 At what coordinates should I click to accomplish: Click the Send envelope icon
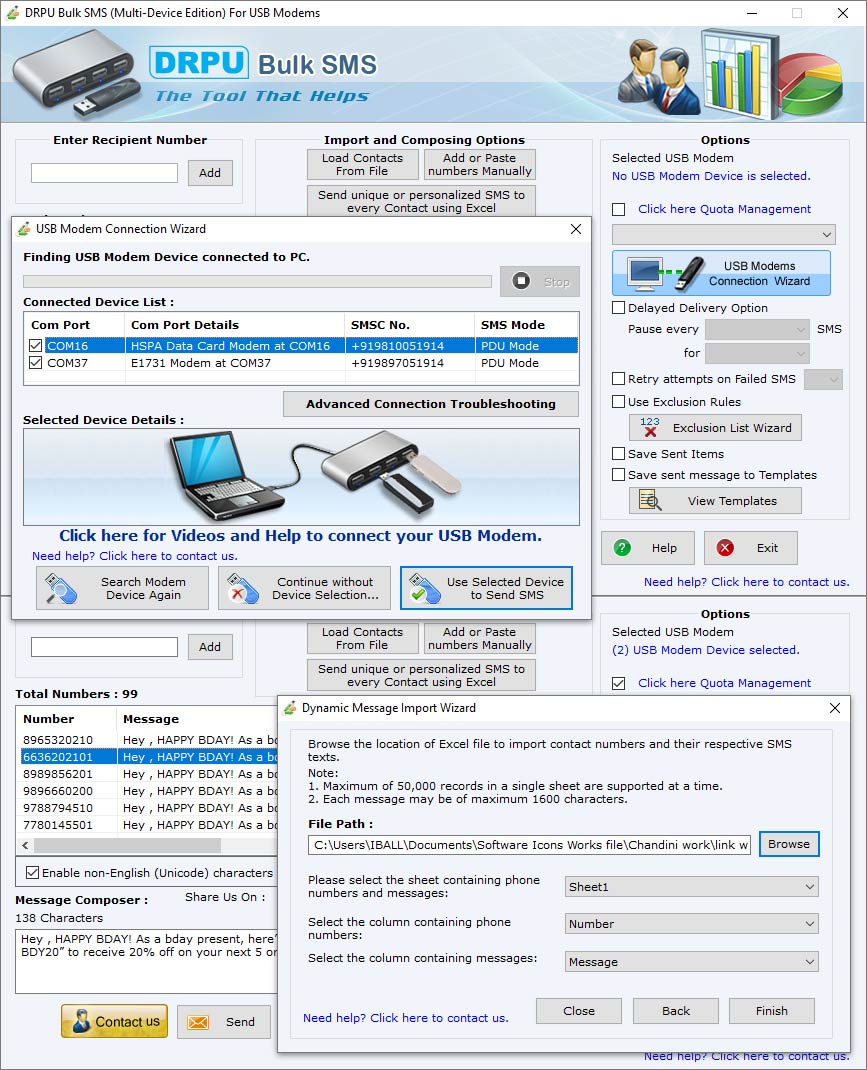(198, 1021)
